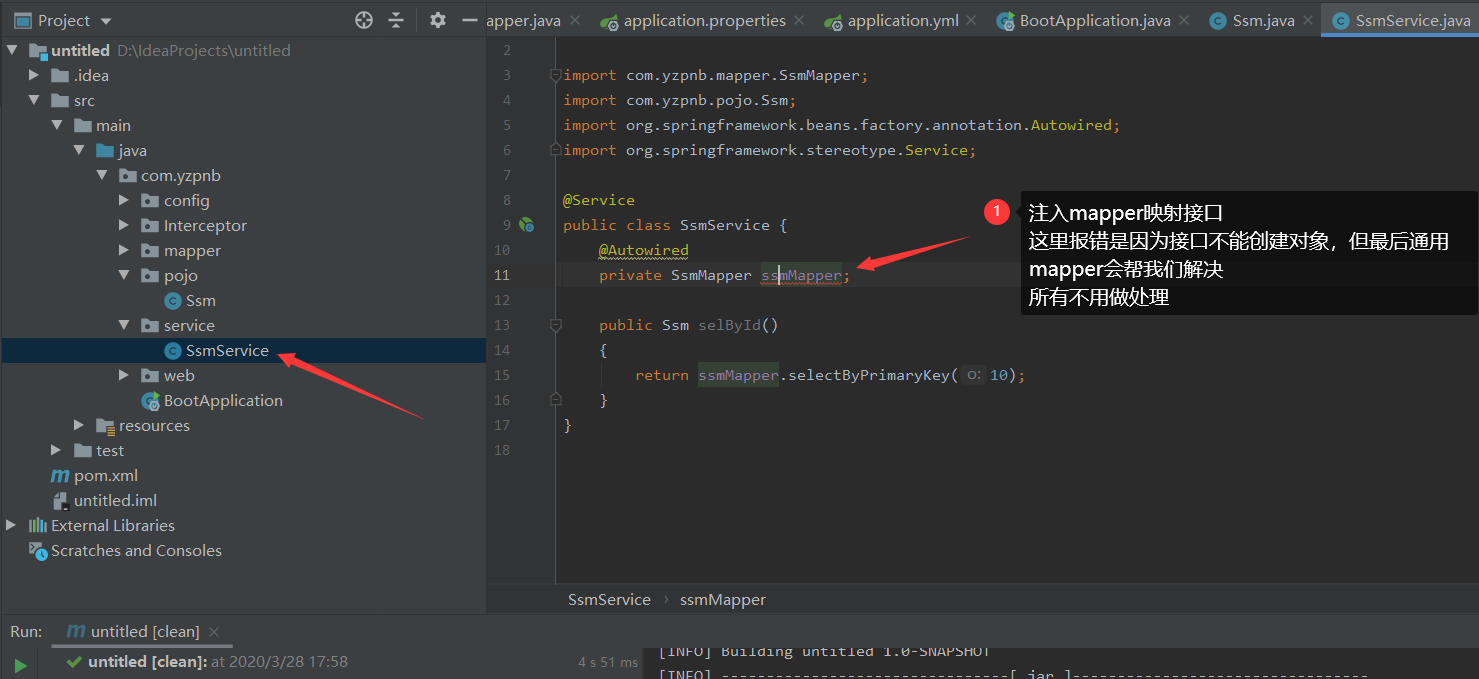Click the locate/scroll-from-source target icon
Image resolution: width=1479 pixels, height=679 pixels.
tap(364, 20)
